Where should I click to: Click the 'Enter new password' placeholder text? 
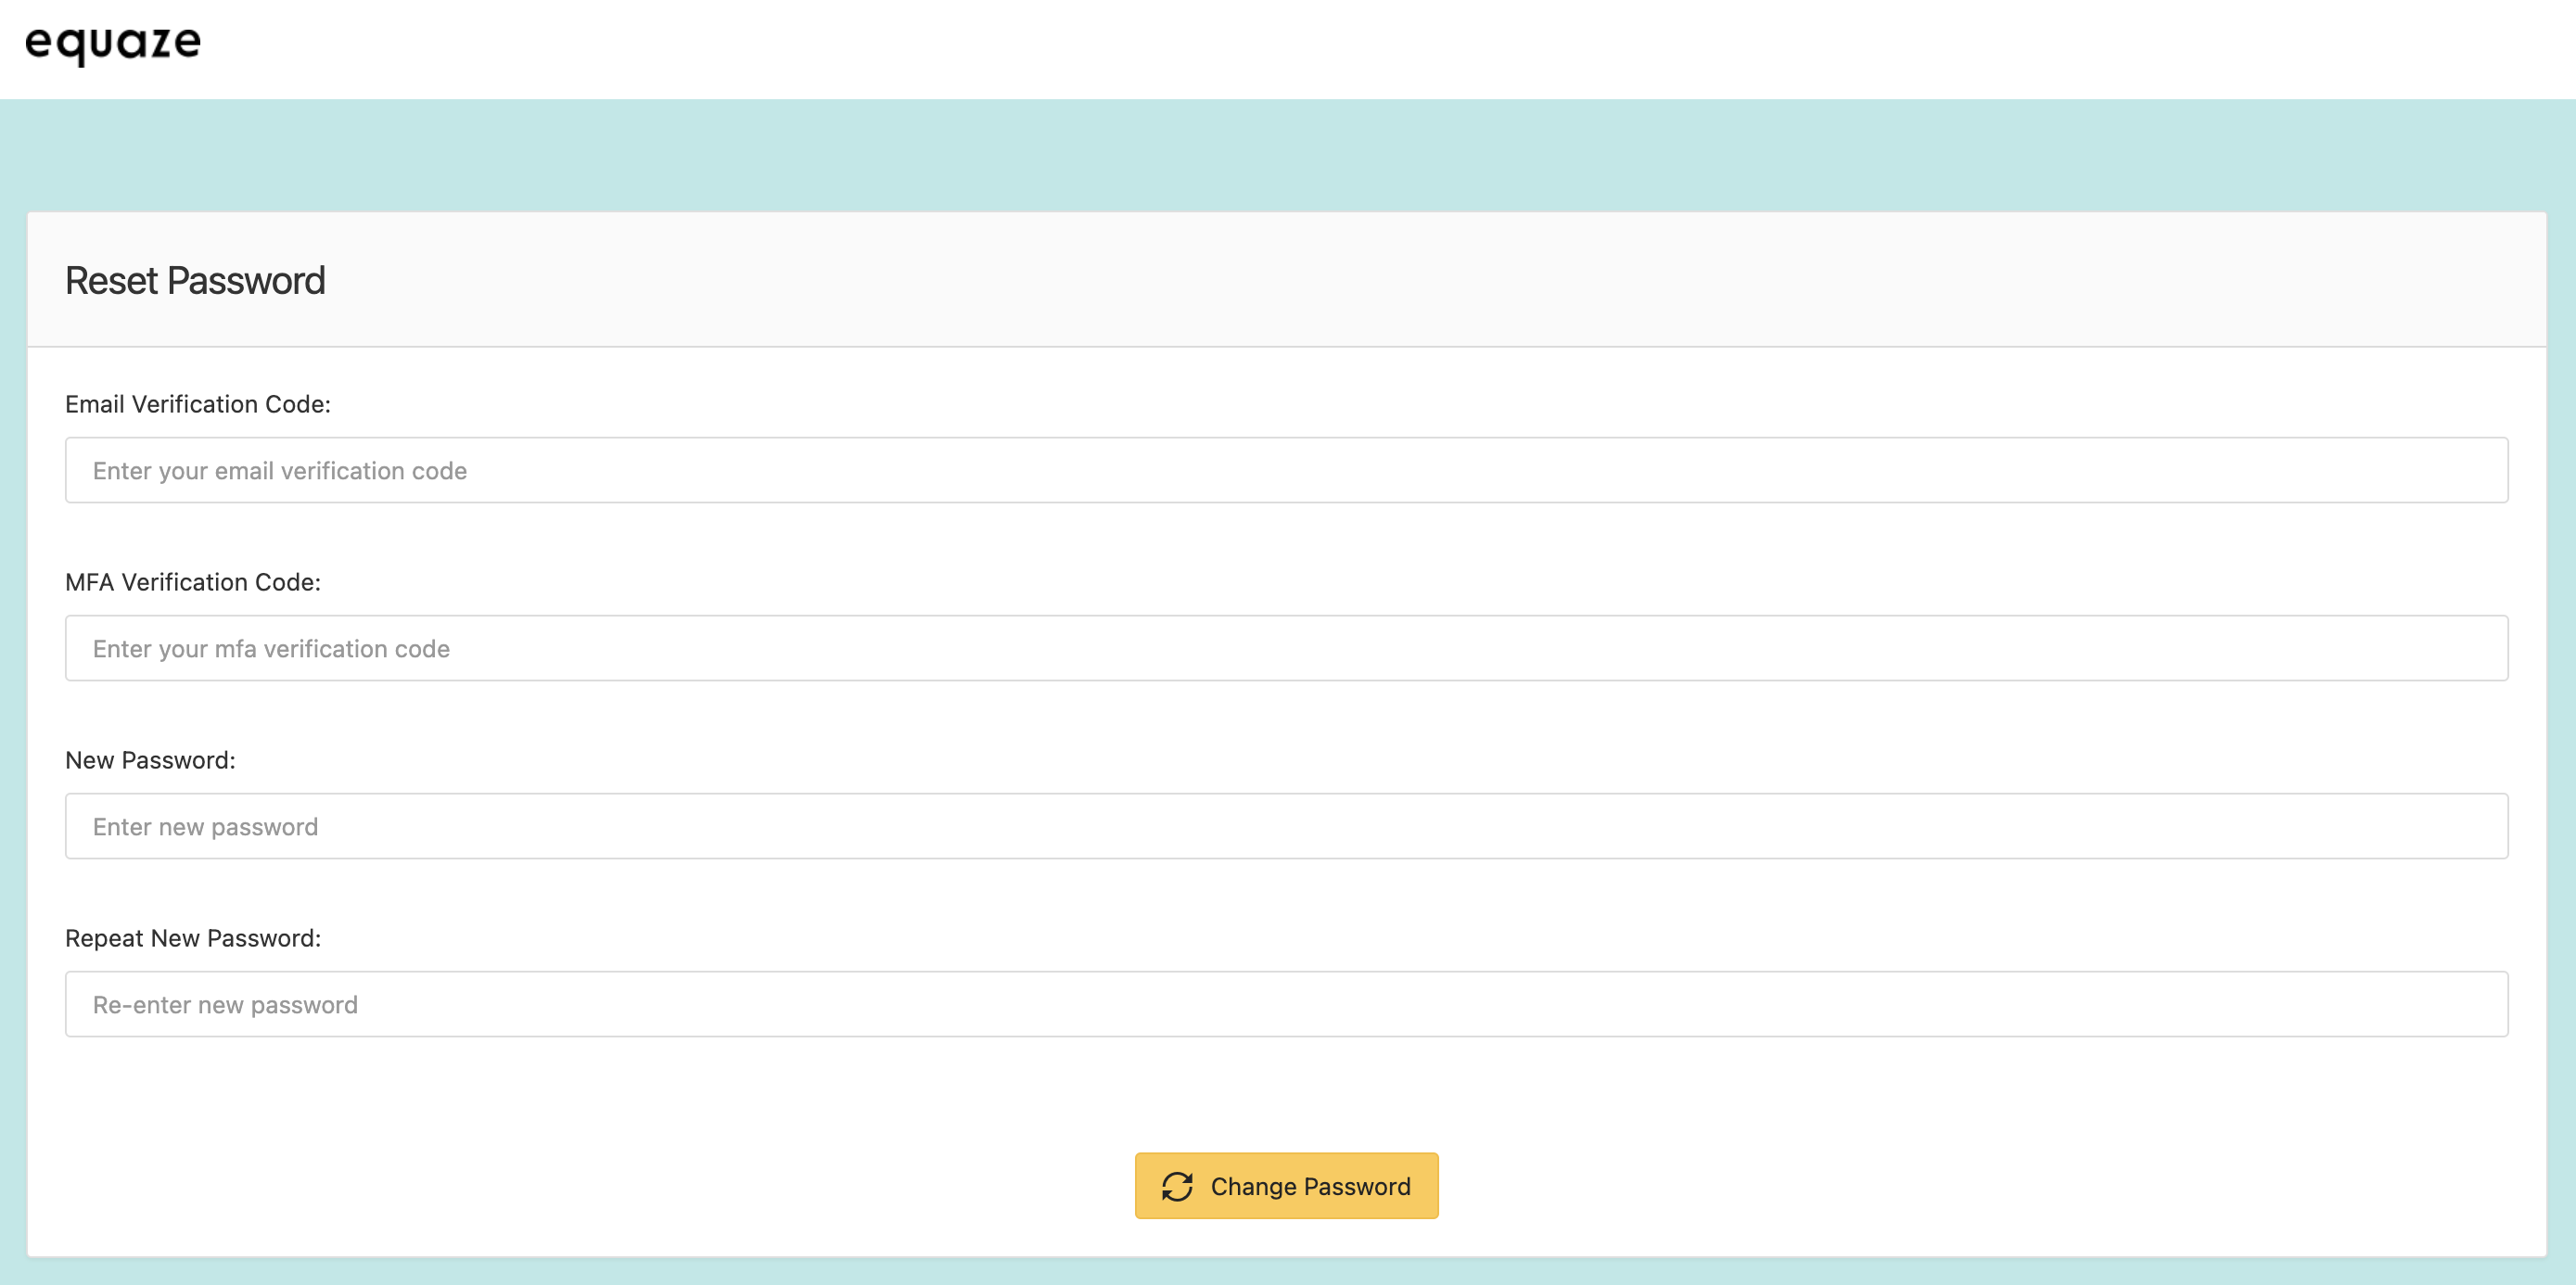(x=205, y=827)
